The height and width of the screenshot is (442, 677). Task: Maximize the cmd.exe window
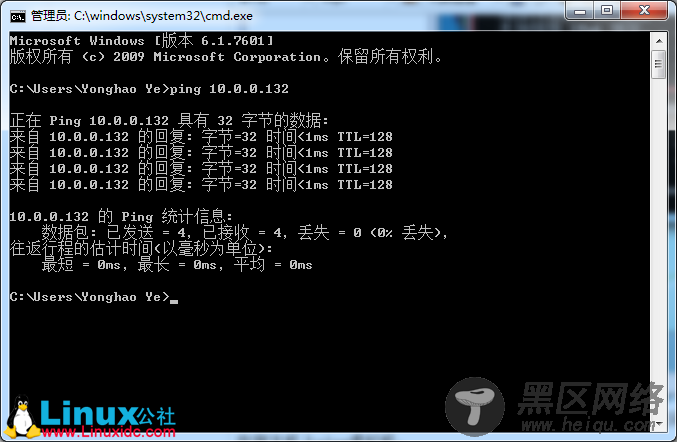(607, 10)
